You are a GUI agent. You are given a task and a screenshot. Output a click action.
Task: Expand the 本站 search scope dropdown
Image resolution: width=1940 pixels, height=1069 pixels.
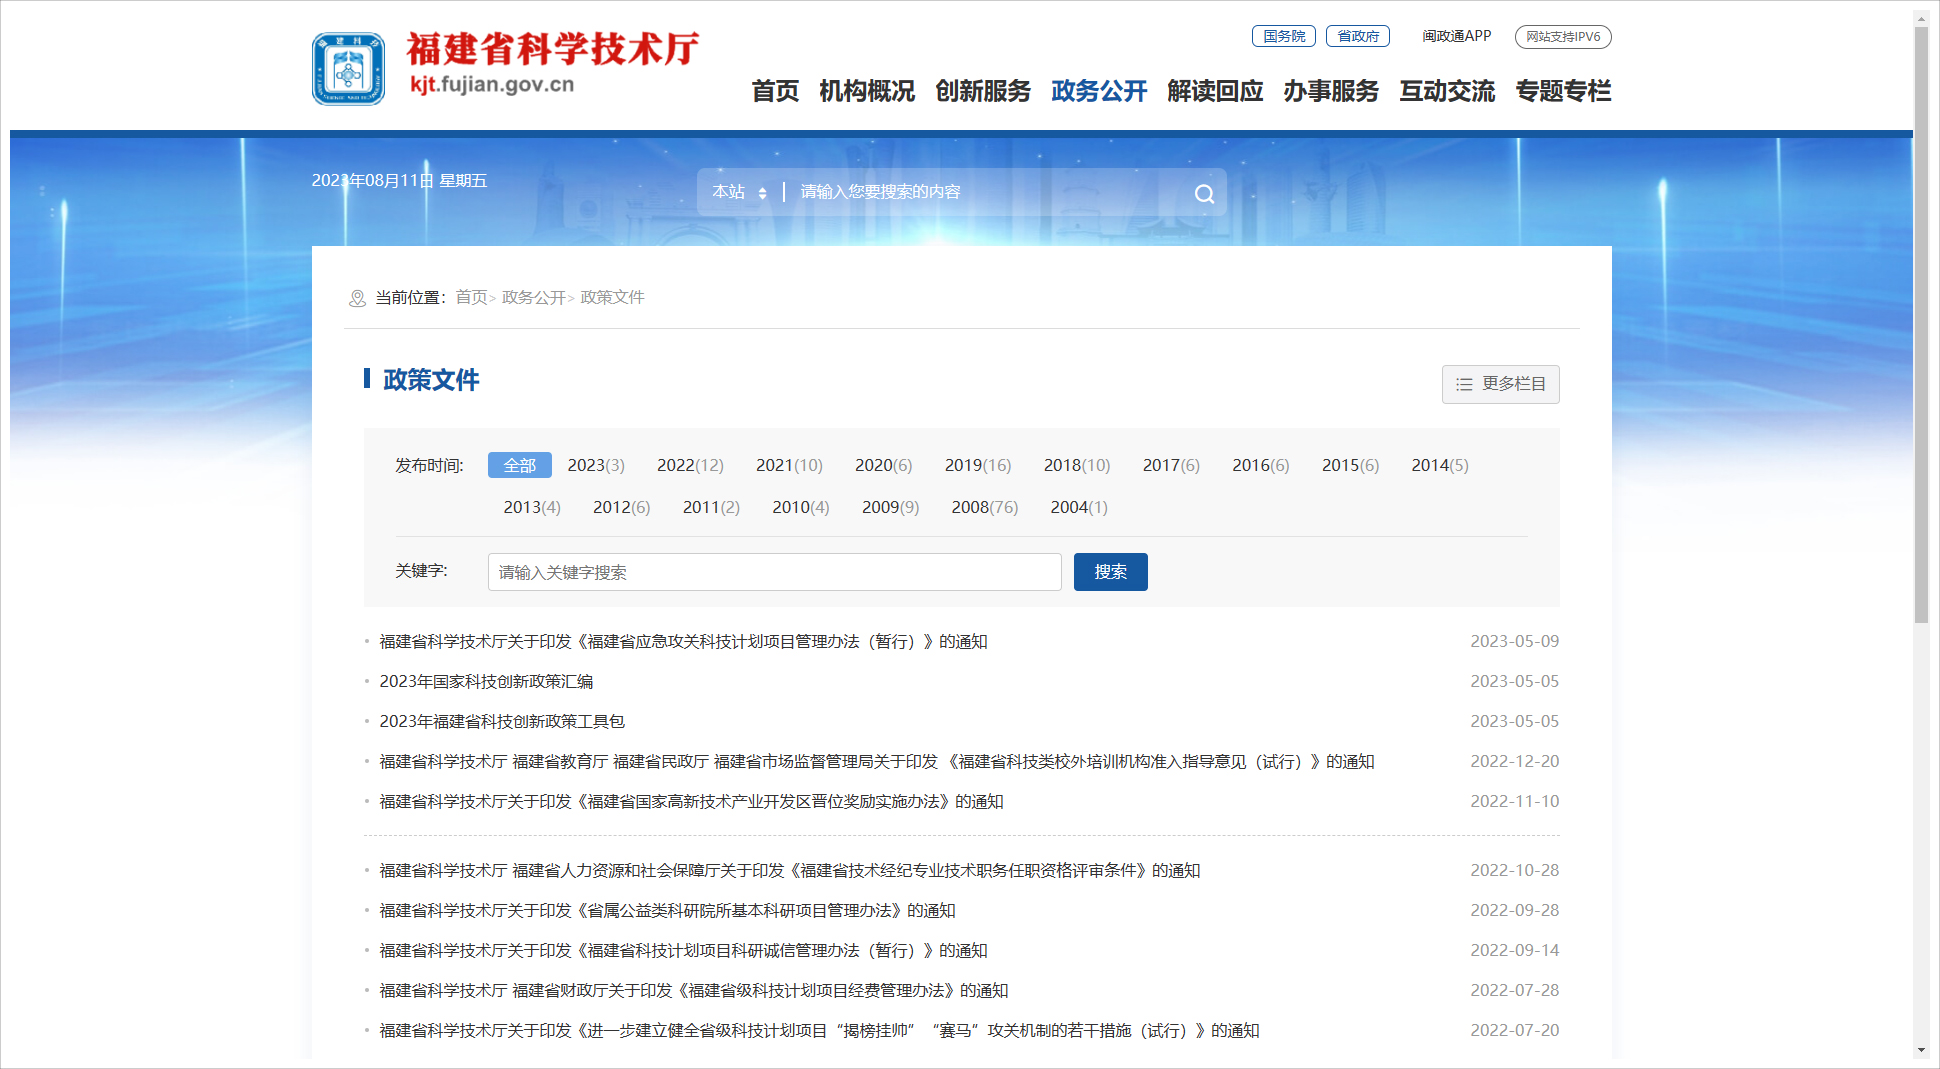pos(740,192)
